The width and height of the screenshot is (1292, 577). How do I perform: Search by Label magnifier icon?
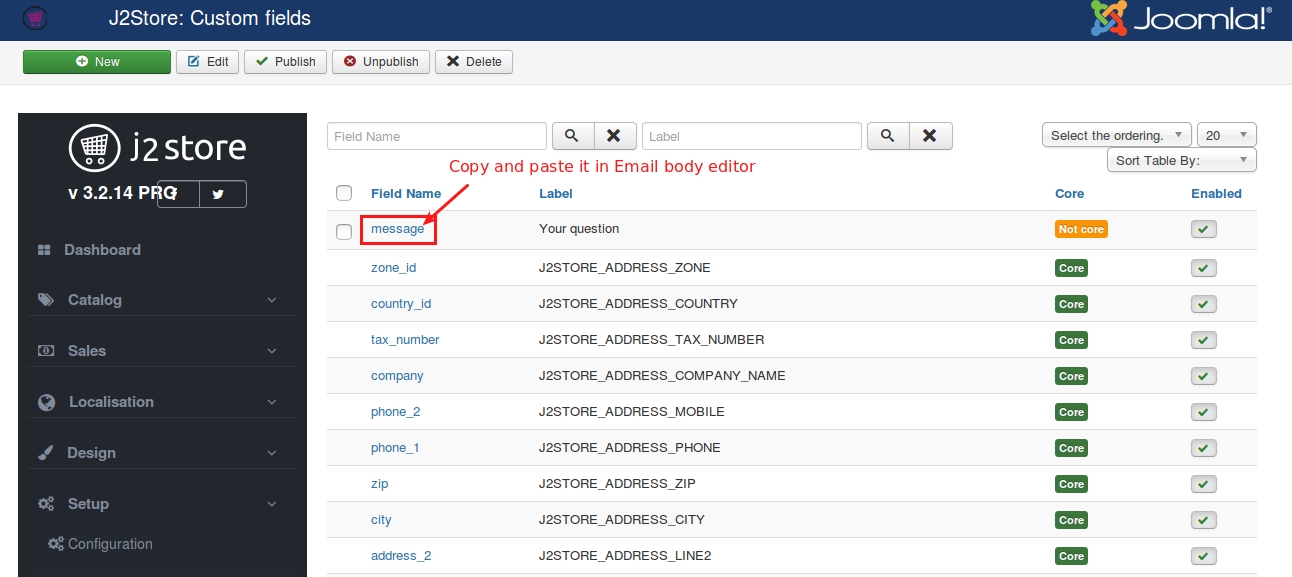tap(889, 136)
